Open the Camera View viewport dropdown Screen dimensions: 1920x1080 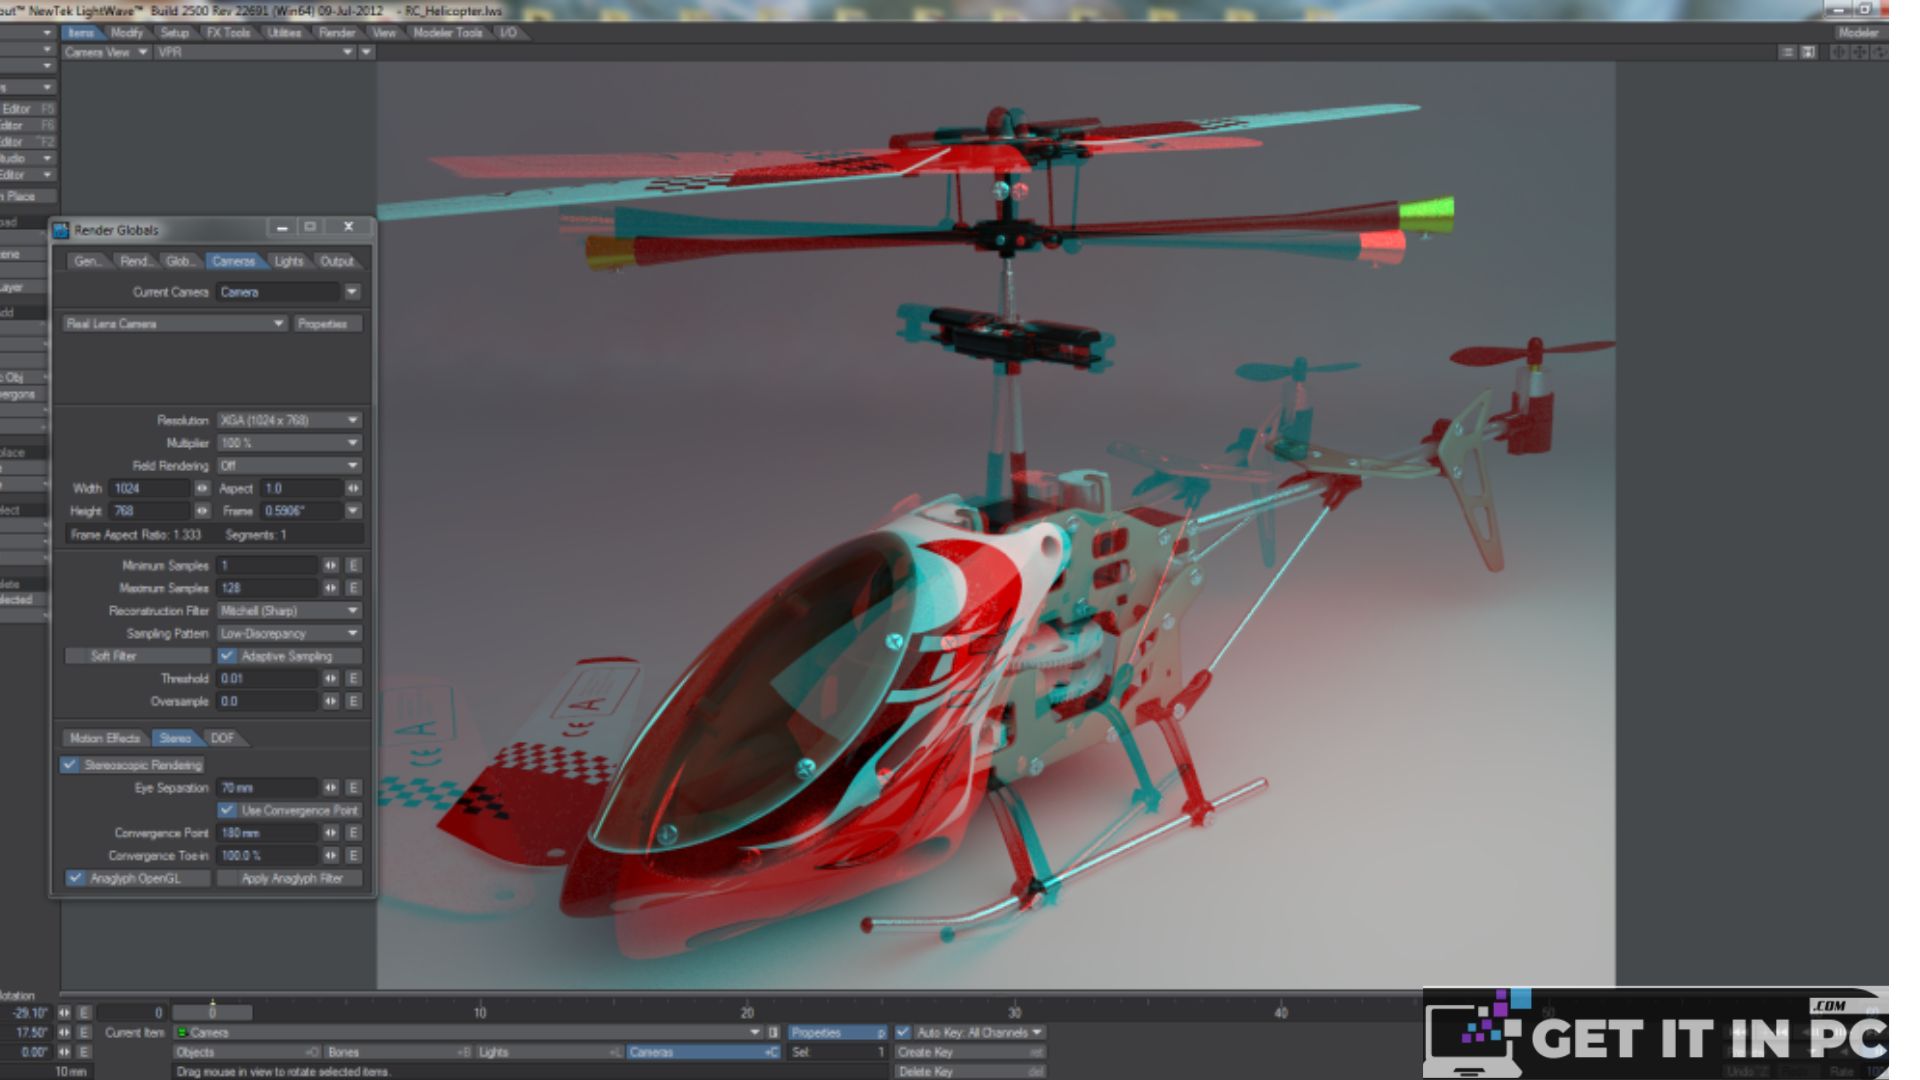tap(106, 52)
